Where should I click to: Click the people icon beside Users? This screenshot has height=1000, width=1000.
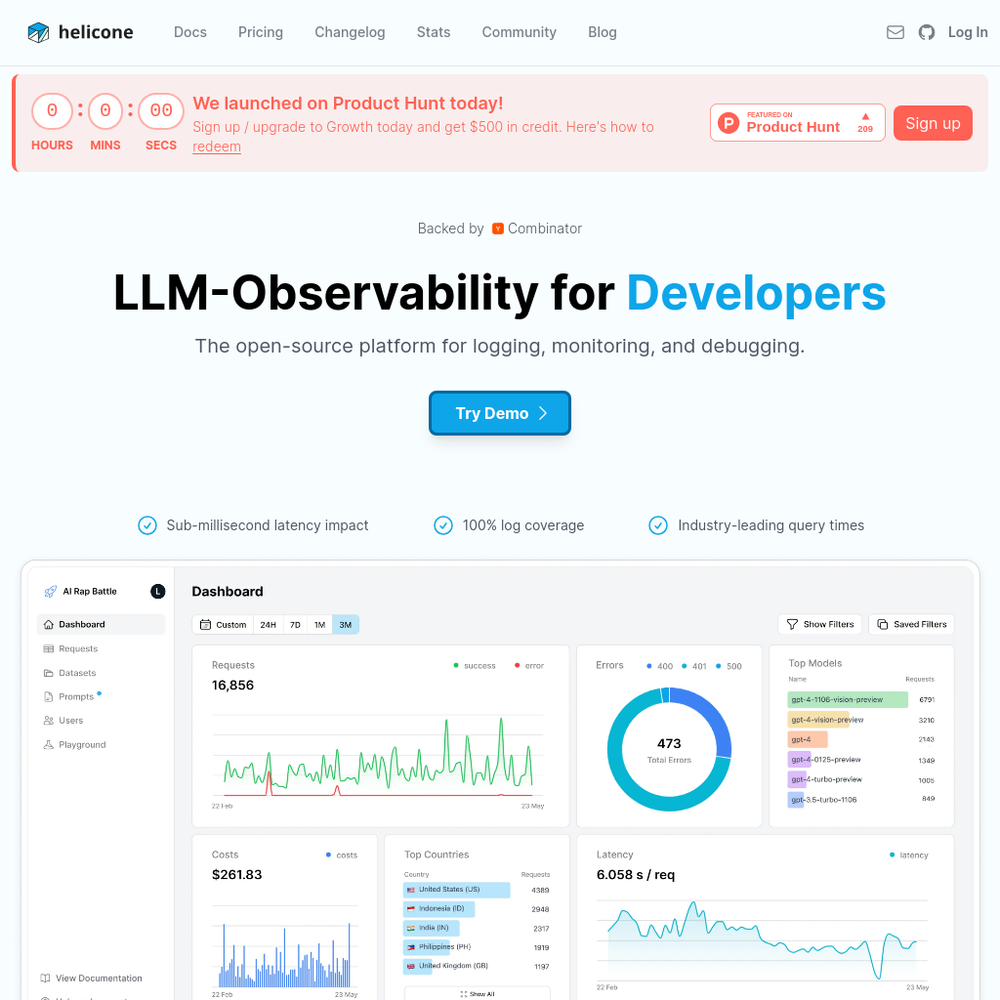click(48, 721)
